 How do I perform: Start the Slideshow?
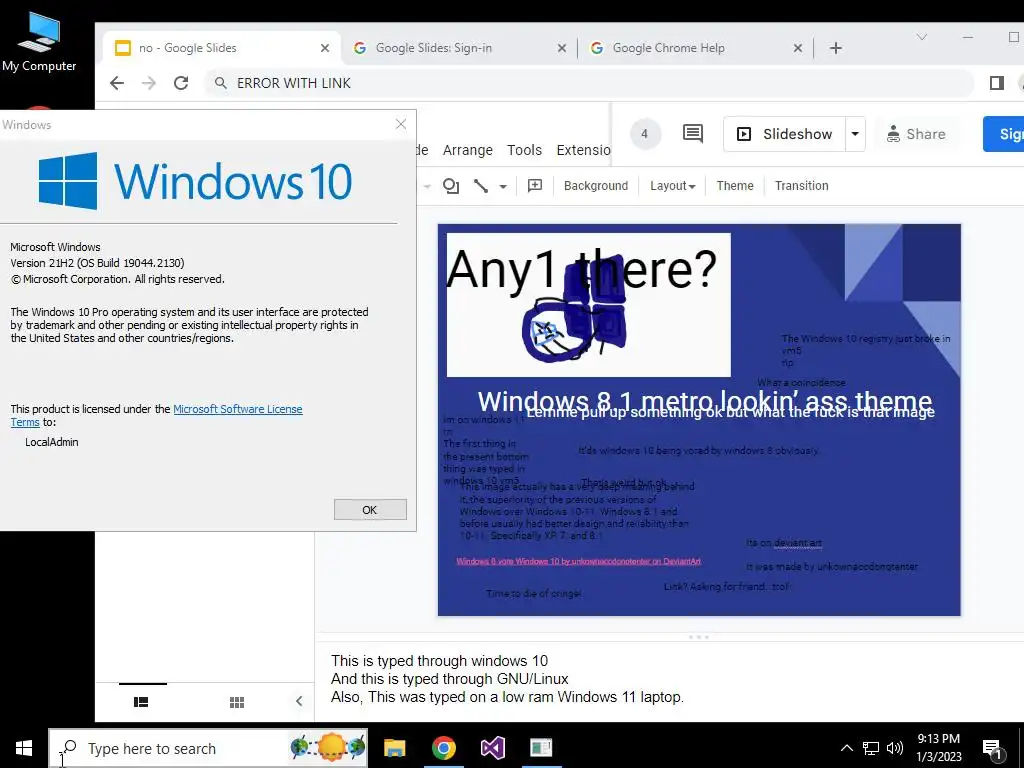[x=784, y=134]
